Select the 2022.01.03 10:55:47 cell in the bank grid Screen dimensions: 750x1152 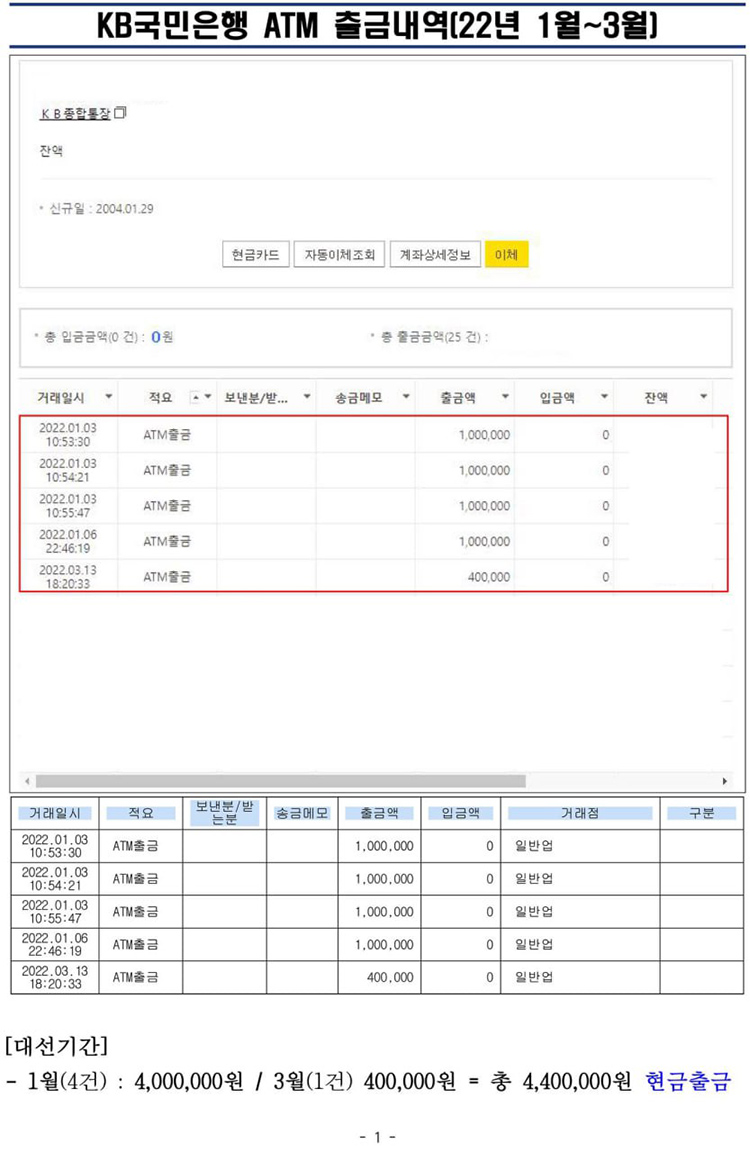[68, 506]
